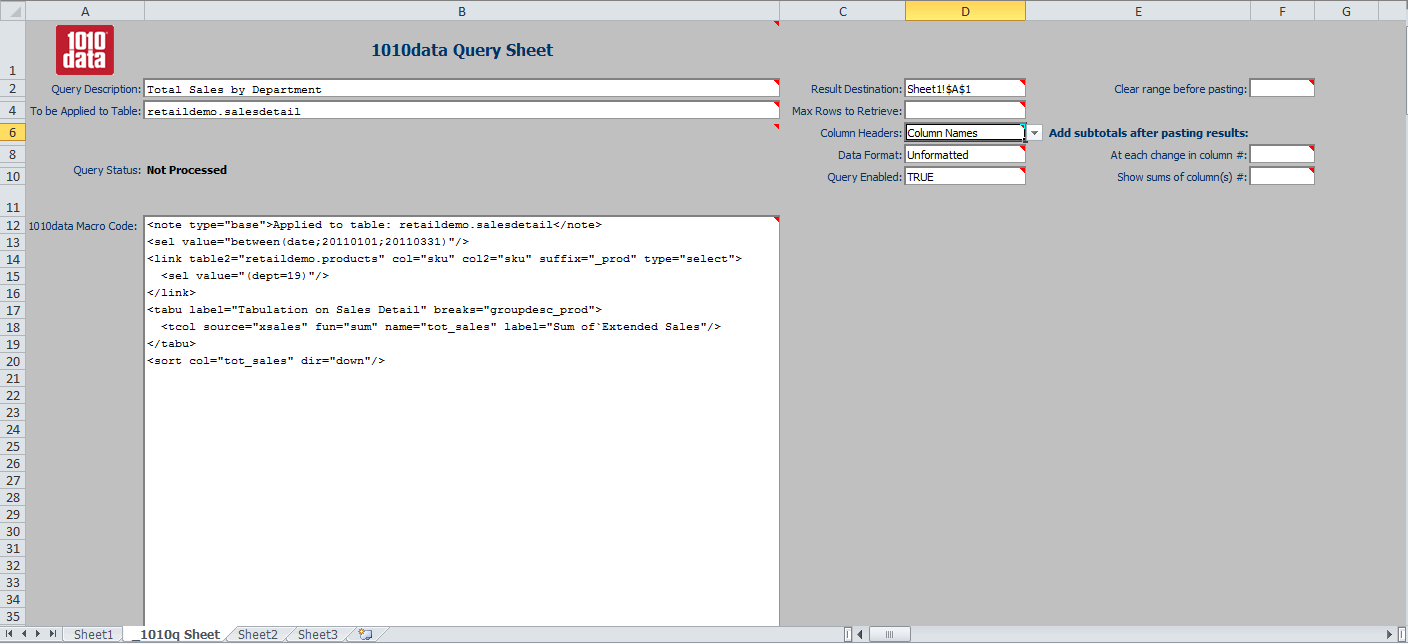1408x644 pixels.
Task: Click the Insert Worksheet icon after Sheet3
Action: pyautogui.click(x=365, y=634)
